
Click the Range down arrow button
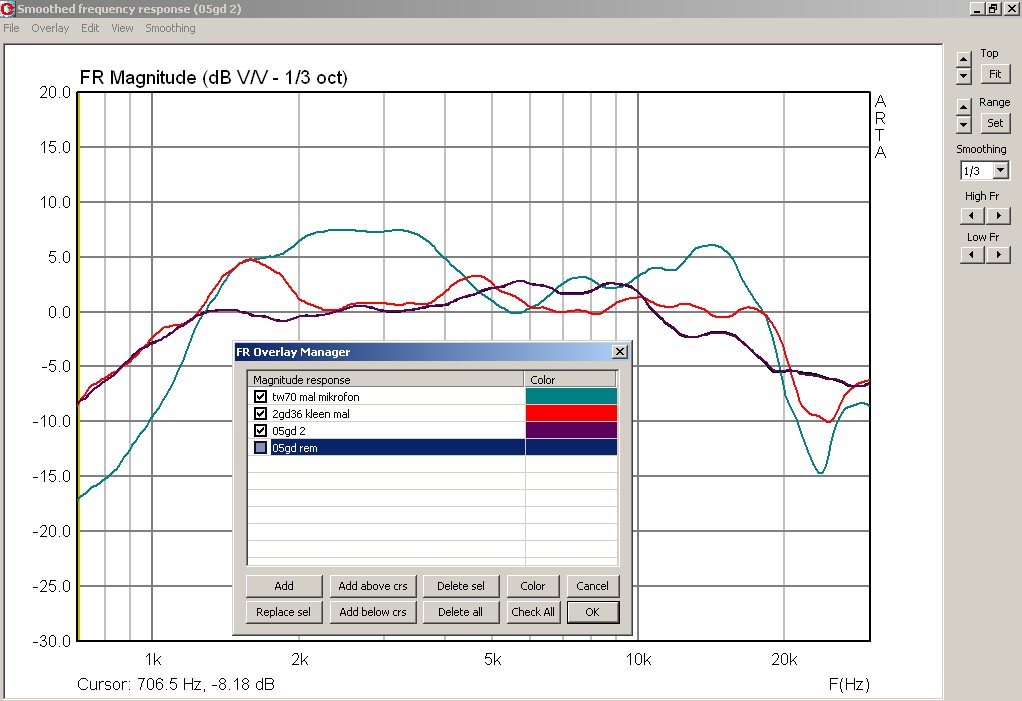pyautogui.click(x=964, y=124)
